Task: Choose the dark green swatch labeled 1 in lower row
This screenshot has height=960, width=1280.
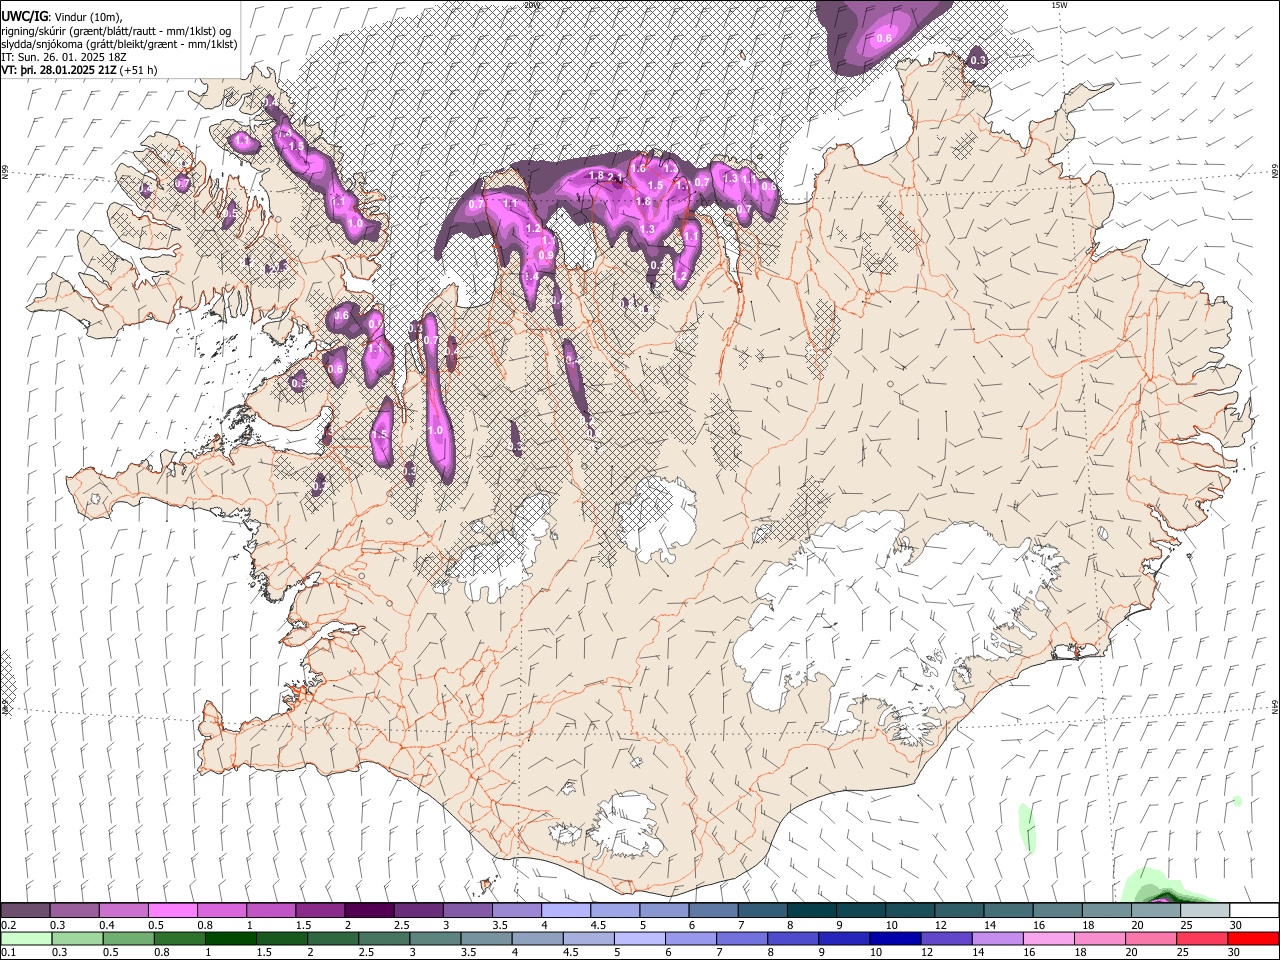Action: click(x=231, y=938)
